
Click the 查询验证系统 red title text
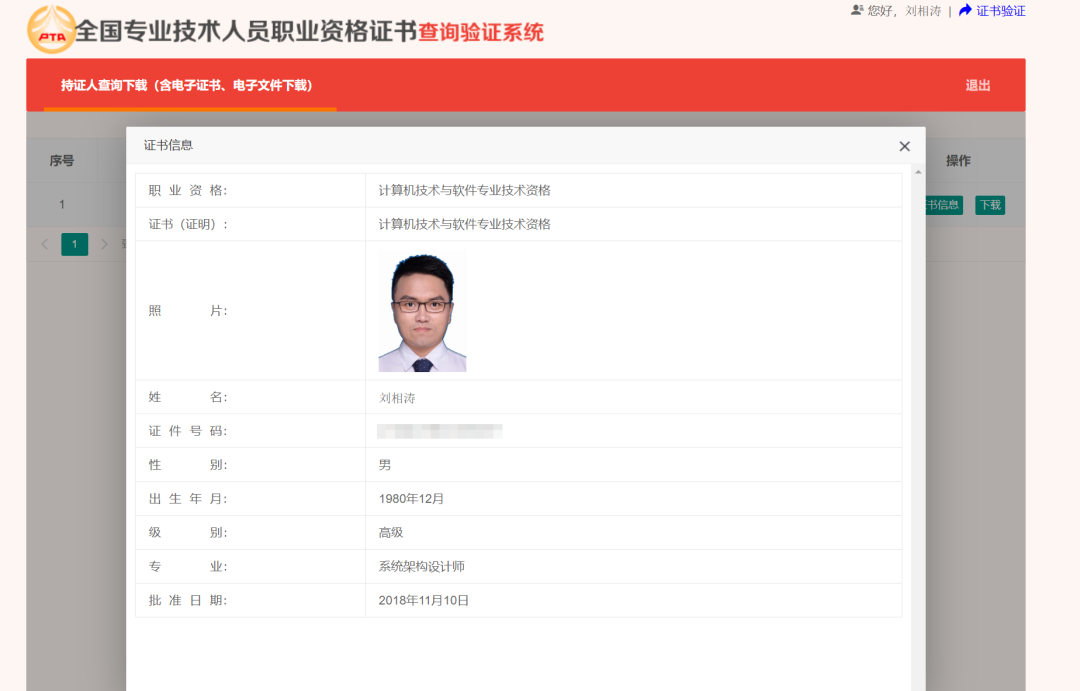pos(481,32)
